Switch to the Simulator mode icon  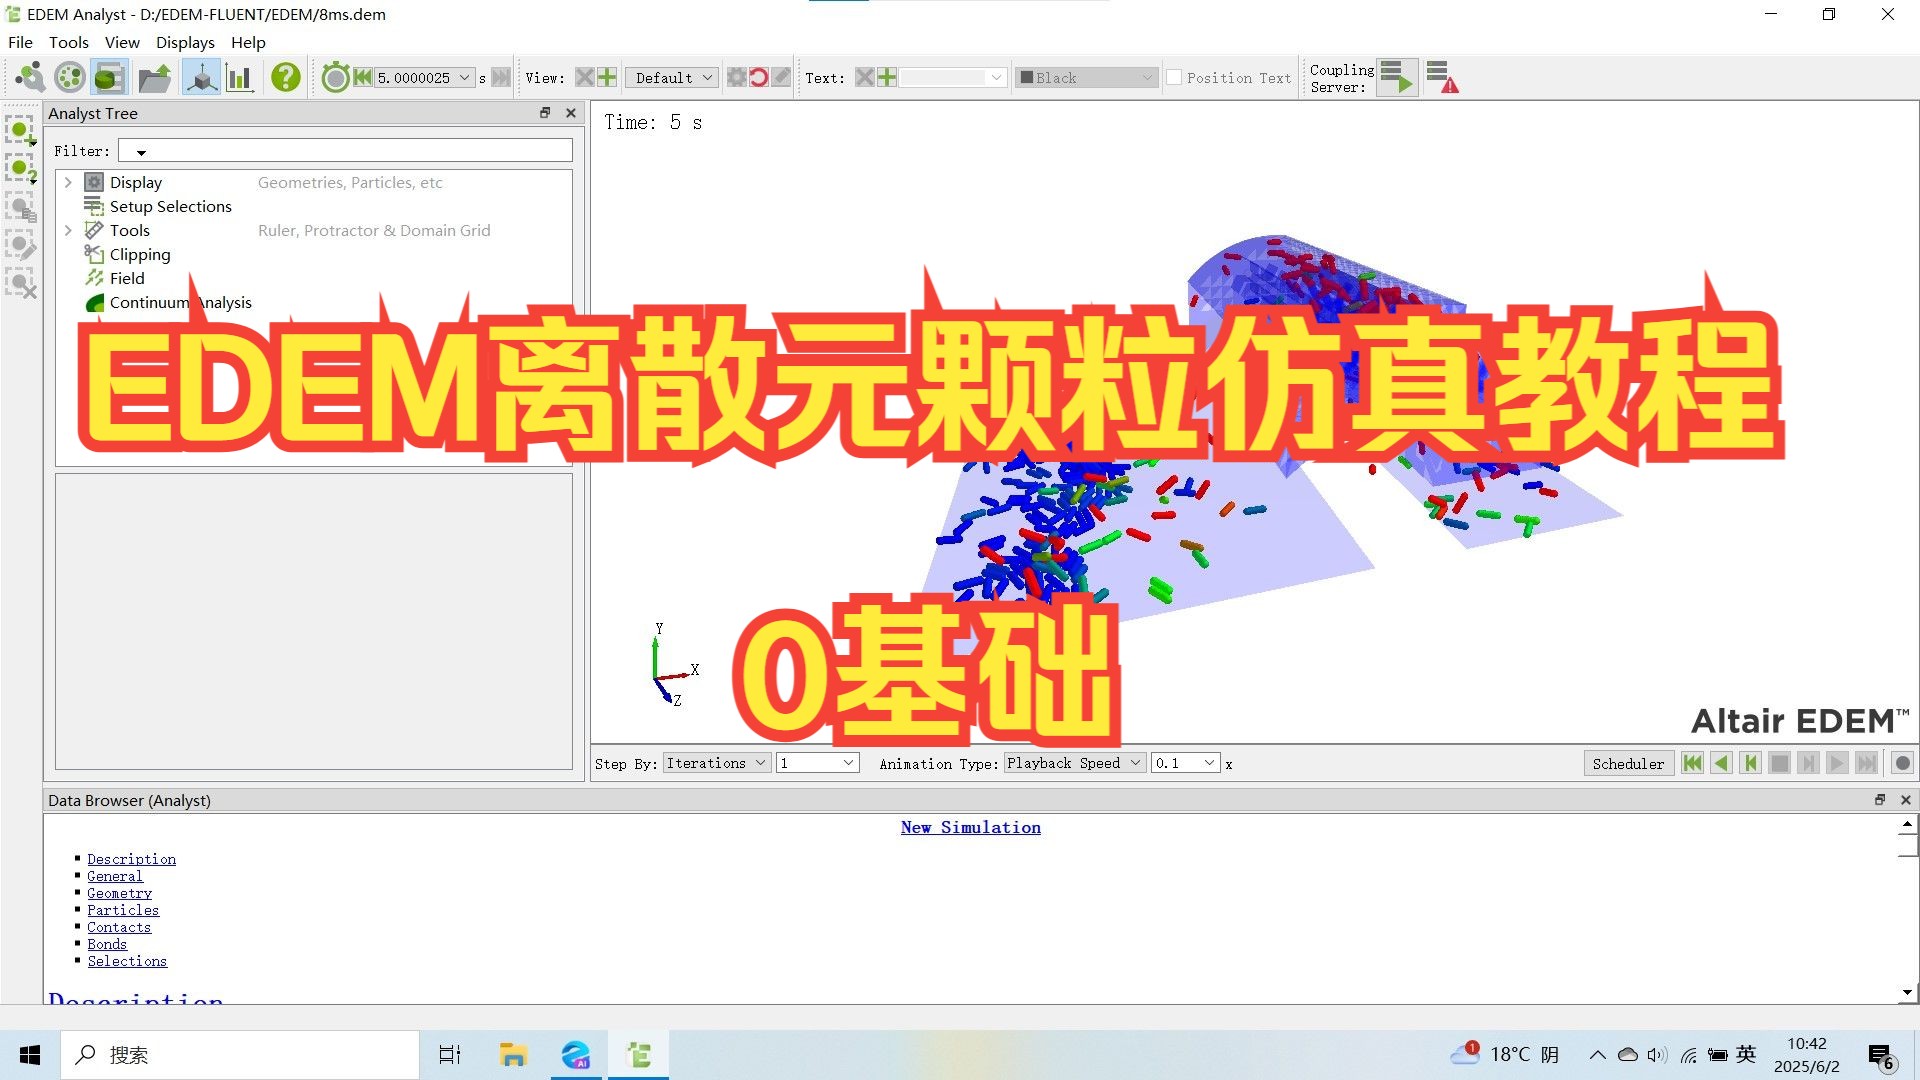pyautogui.click(x=69, y=77)
